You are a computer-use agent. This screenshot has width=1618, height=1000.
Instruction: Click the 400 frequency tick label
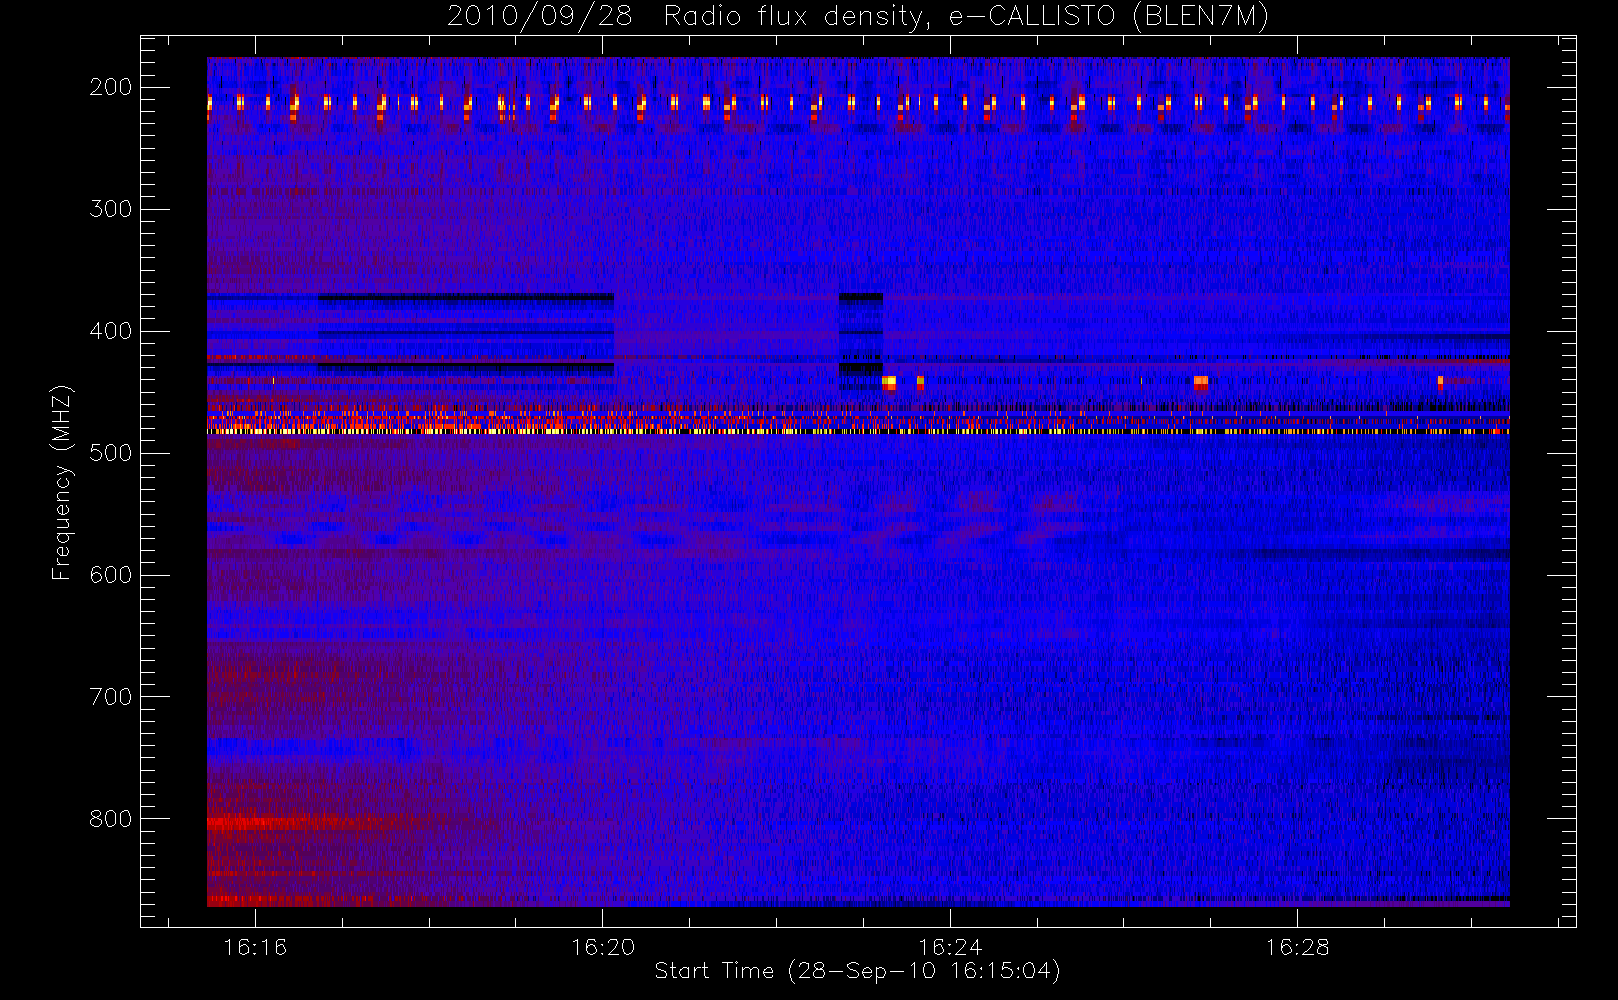110,331
